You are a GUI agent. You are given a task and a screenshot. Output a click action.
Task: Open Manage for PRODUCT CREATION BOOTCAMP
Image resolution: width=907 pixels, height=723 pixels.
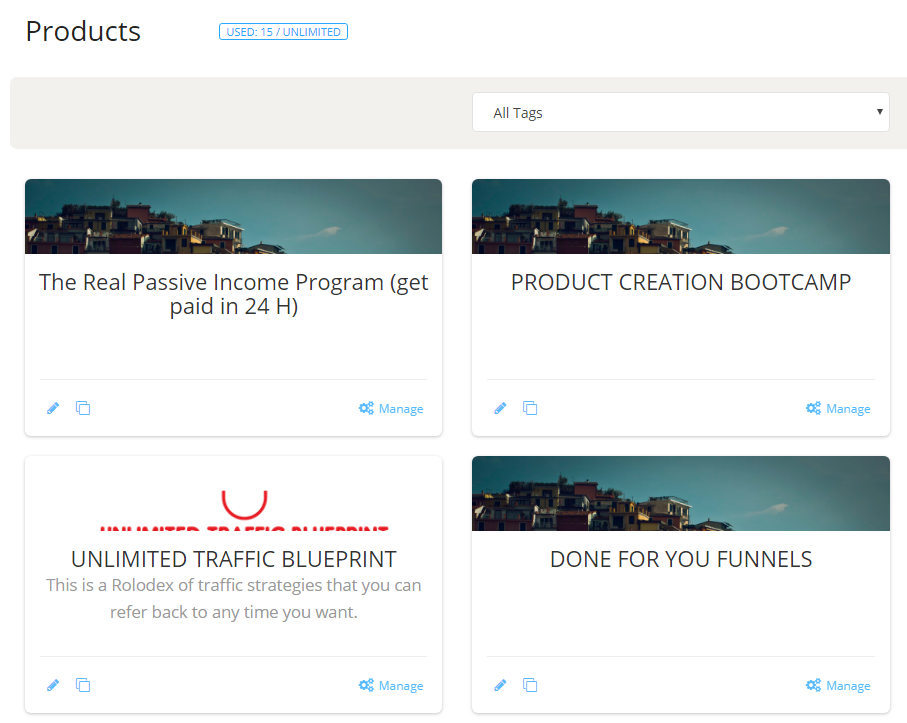[838, 408]
